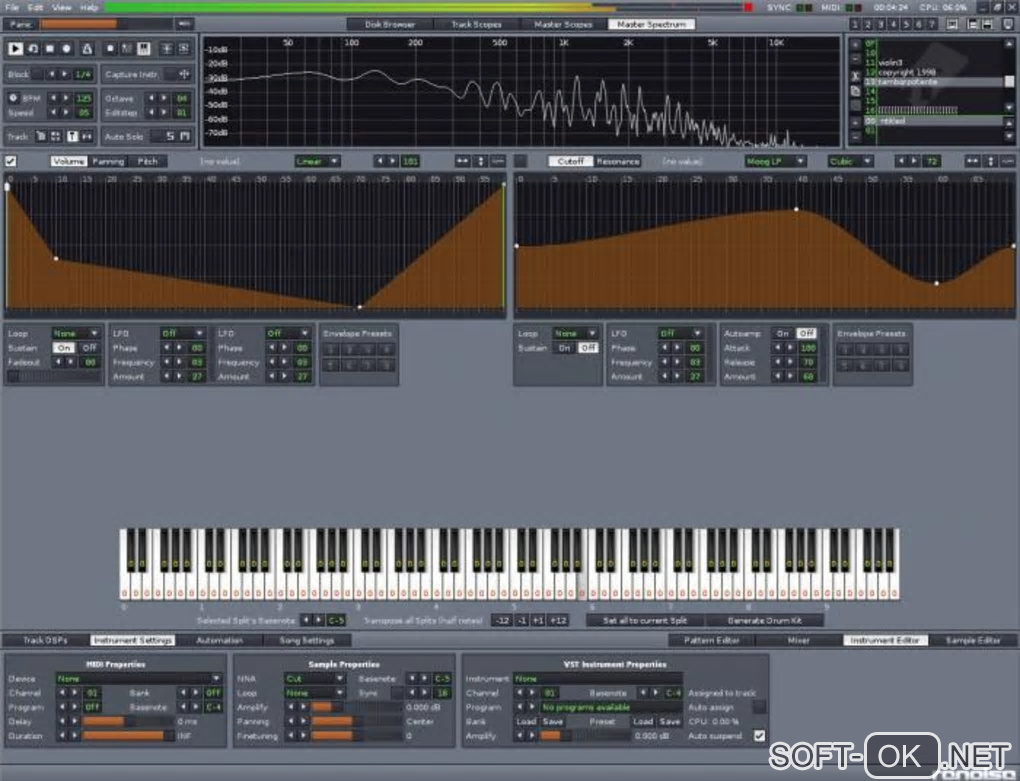Click the highlighted T icon in Track row

pos(72,137)
